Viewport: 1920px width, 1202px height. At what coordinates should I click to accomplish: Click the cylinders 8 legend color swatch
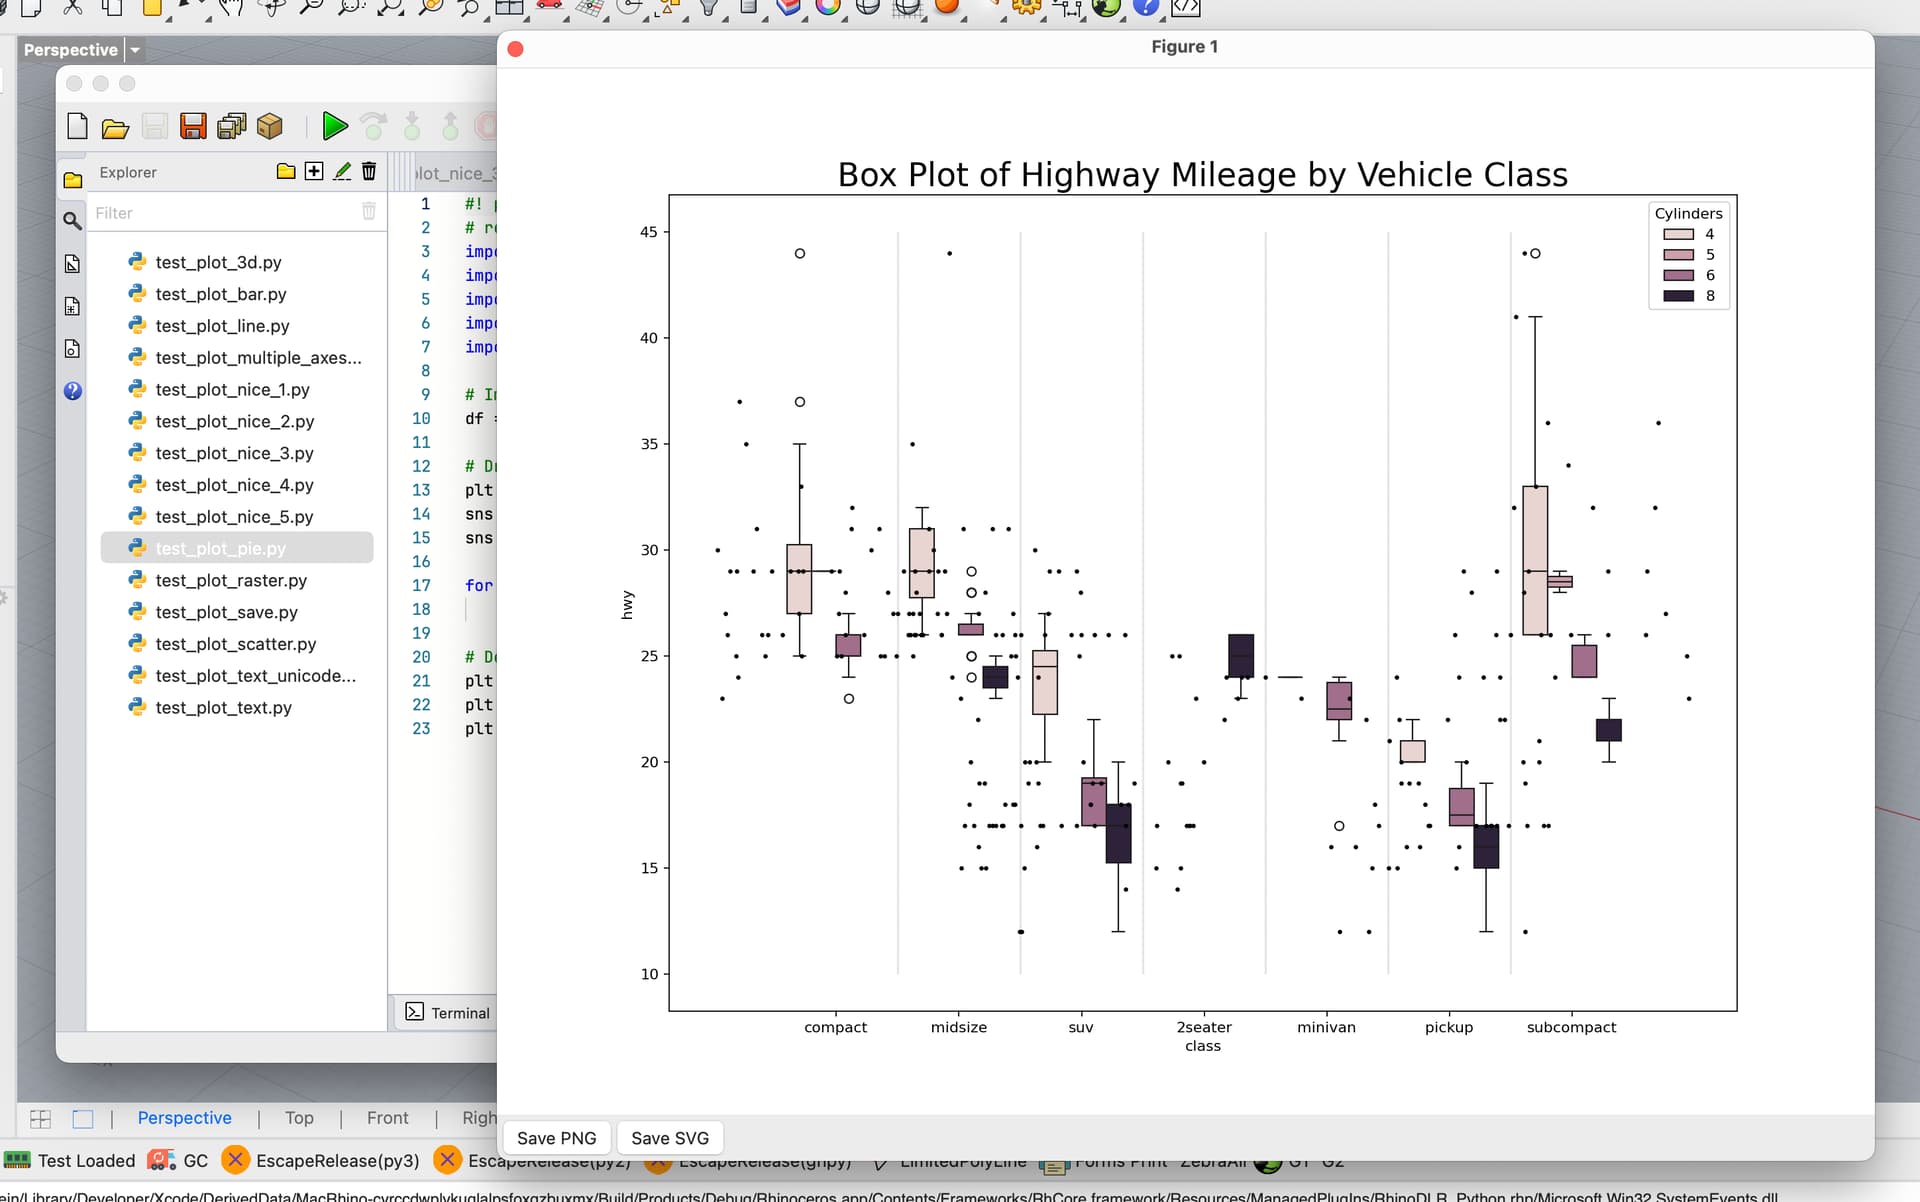coord(1678,296)
